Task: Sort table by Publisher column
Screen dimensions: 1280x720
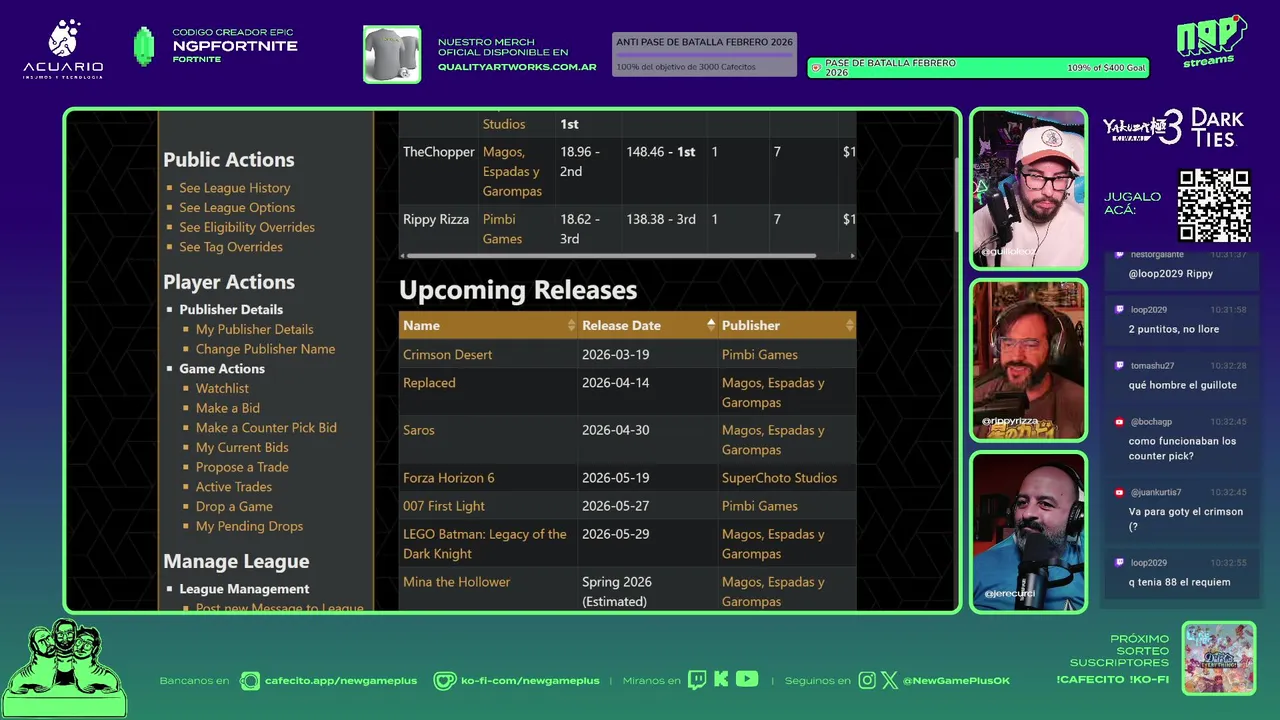Action: 787,325
